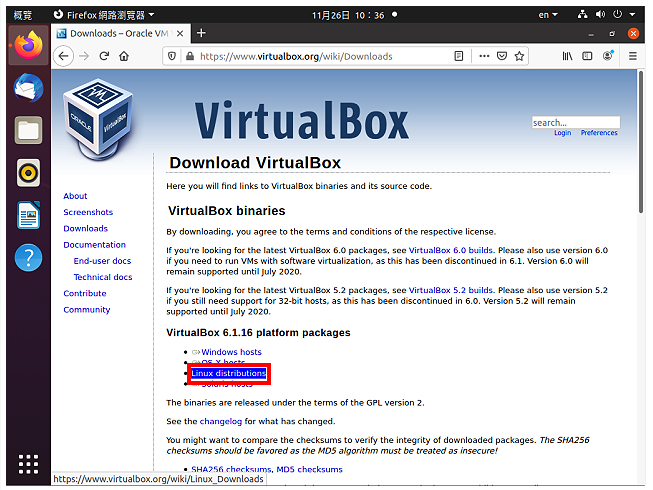Show the applications grid
Screen dimensions: 653x490
click(28, 464)
